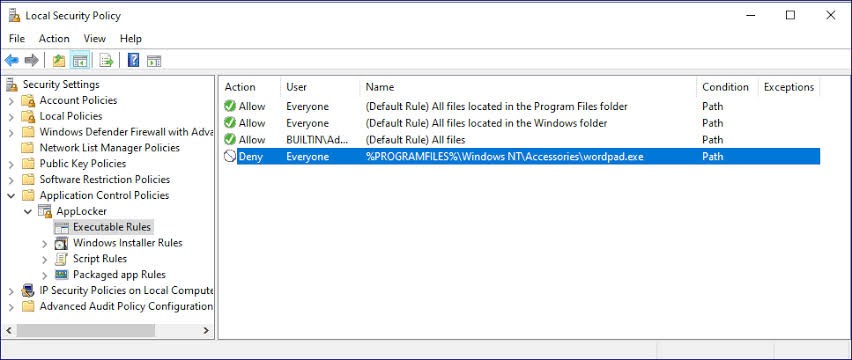Minimize the Local Security Policy window
Screen dimensions: 852x360
[750, 15]
